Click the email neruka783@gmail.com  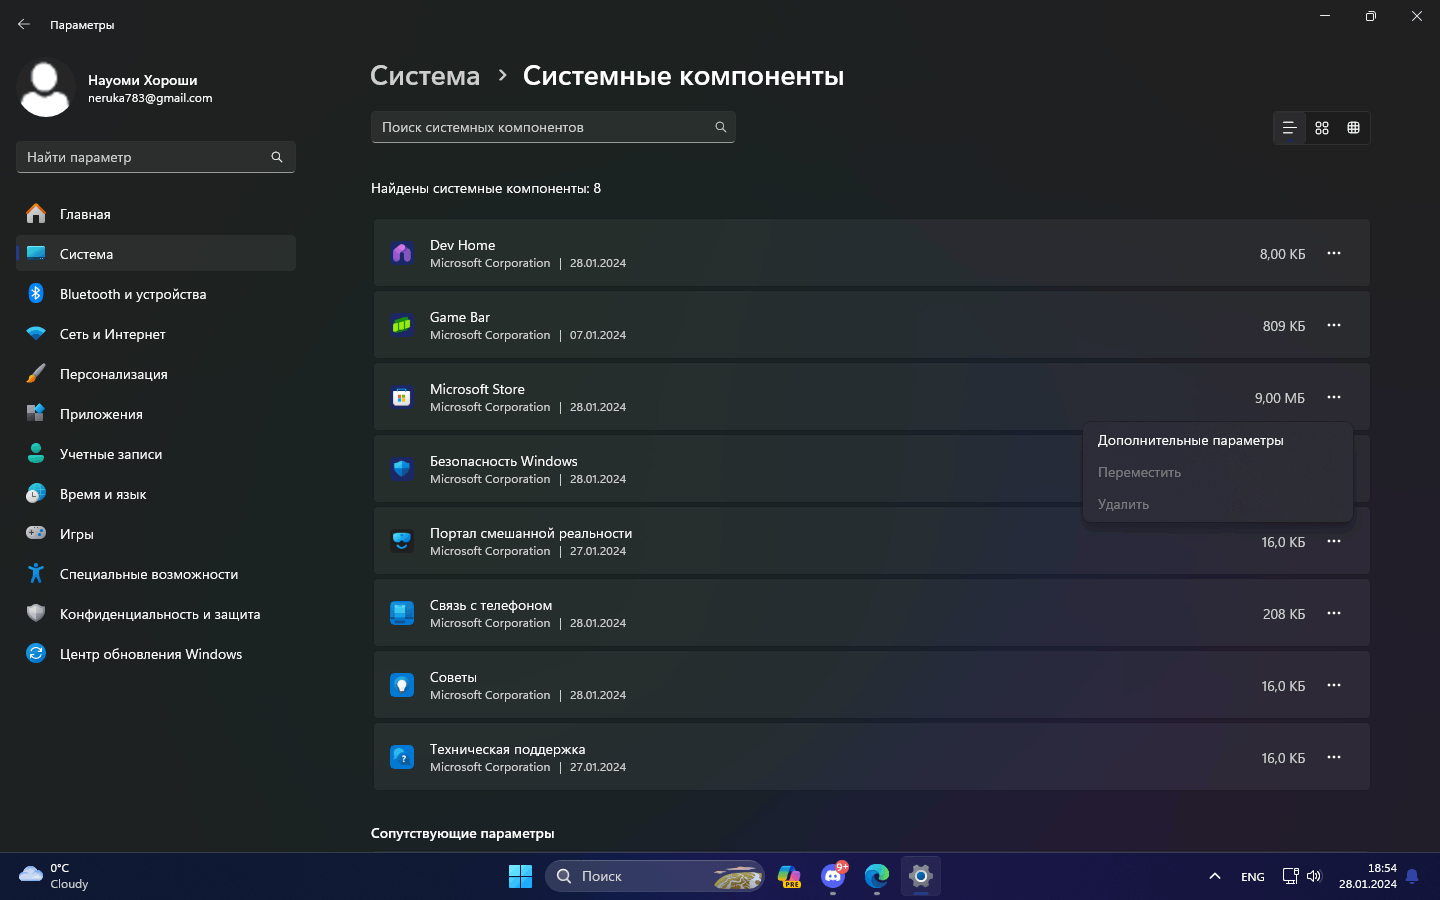(x=150, y=98)
